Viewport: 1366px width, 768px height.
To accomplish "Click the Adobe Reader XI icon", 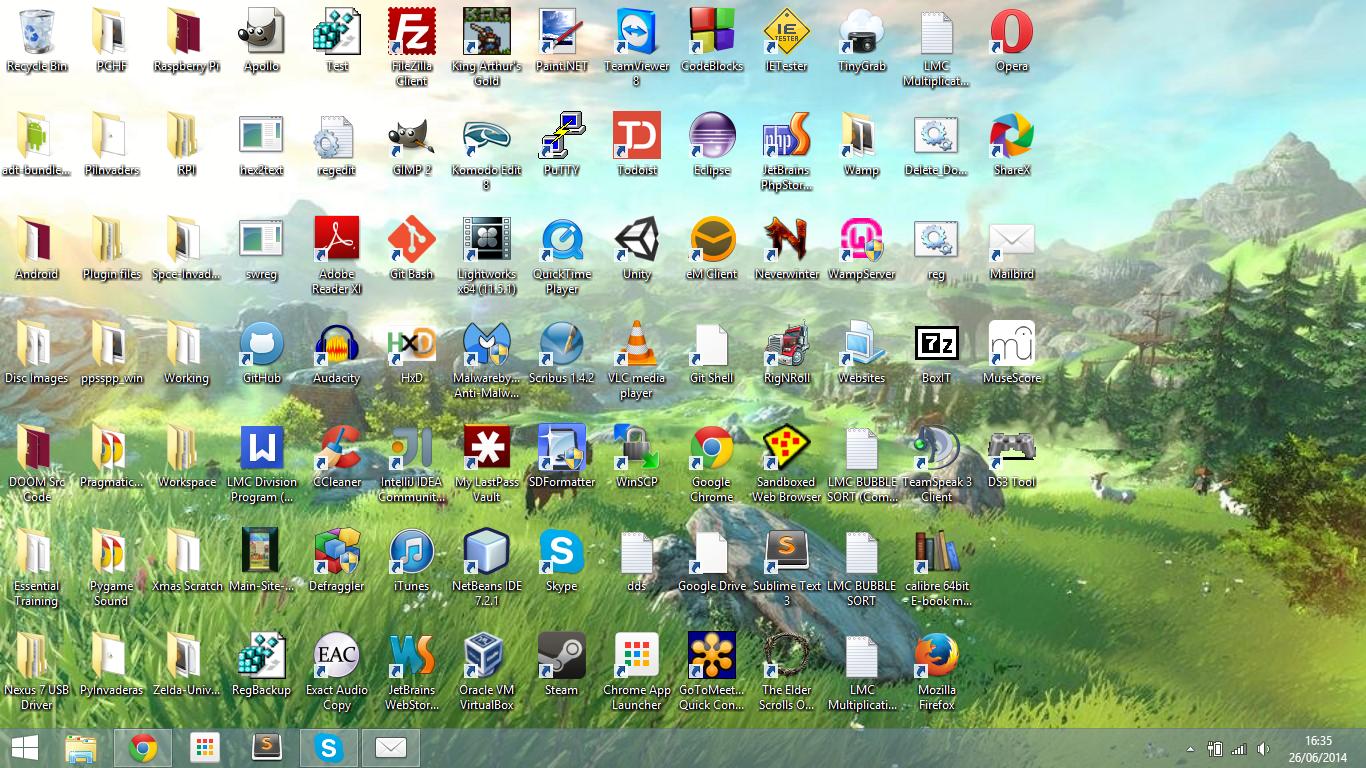I will click(x=336, y=255).
